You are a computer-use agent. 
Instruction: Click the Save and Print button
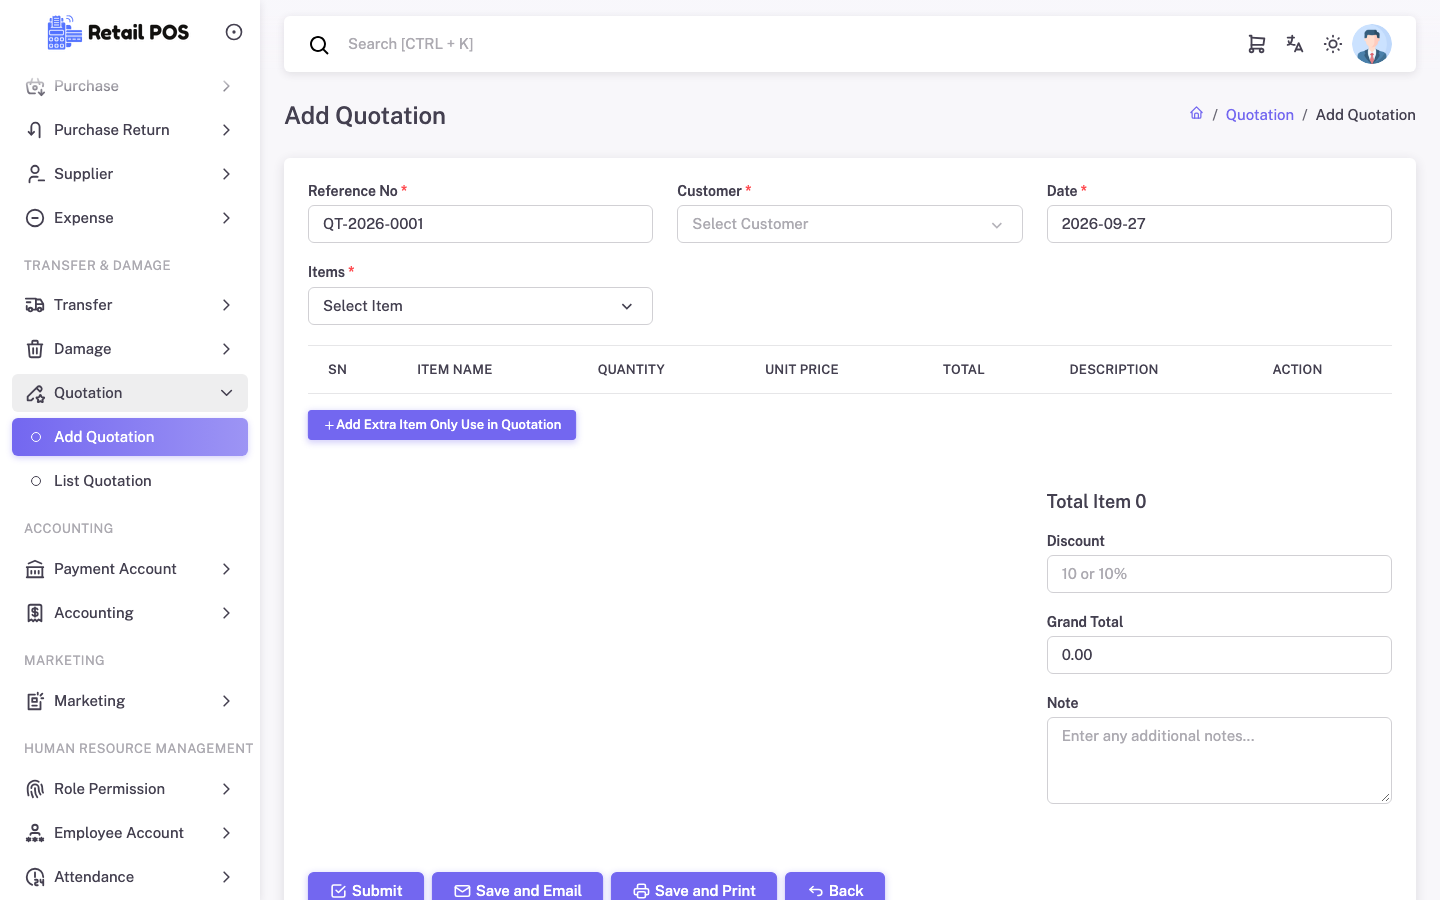pyautogui.click(x=694, y=888)
